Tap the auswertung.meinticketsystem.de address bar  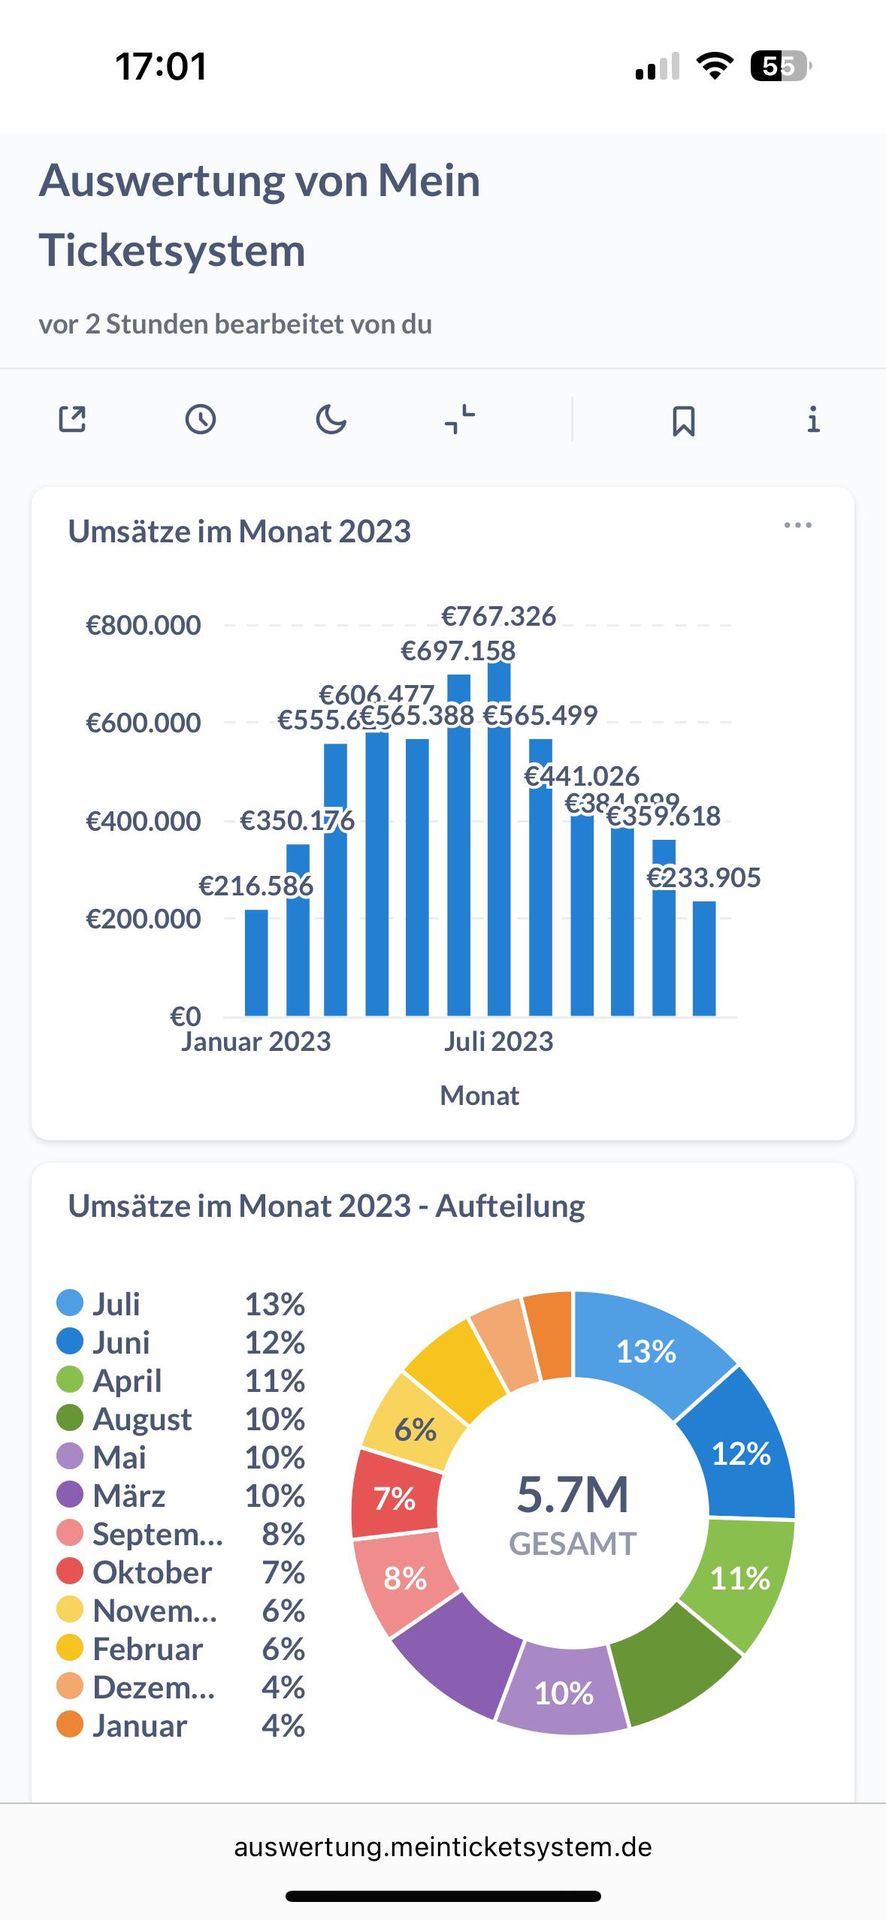(x=443, y=1846)
